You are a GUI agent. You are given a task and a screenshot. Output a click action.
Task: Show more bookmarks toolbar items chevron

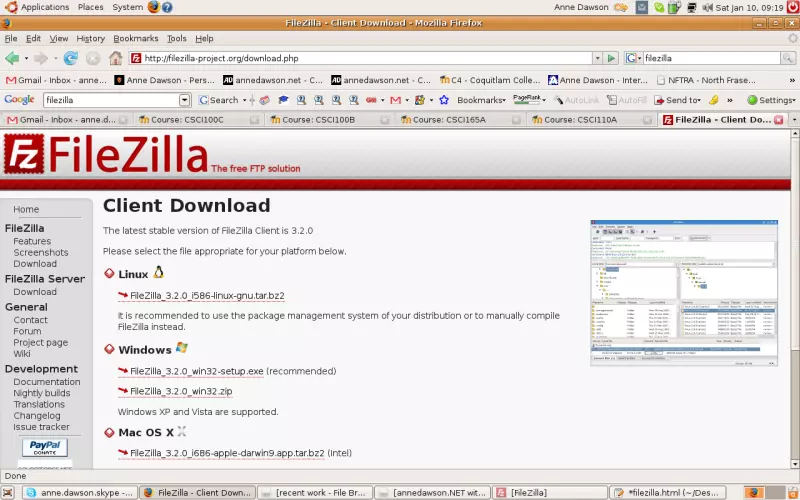point(792,81)
